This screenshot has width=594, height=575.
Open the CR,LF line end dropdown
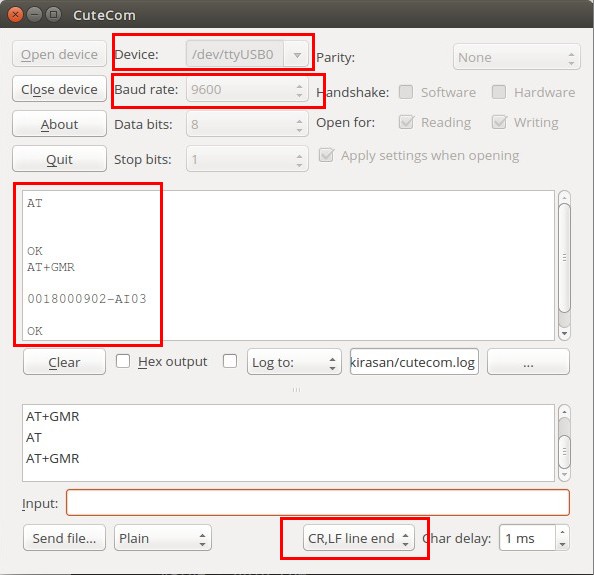click(x=358, y=538)
